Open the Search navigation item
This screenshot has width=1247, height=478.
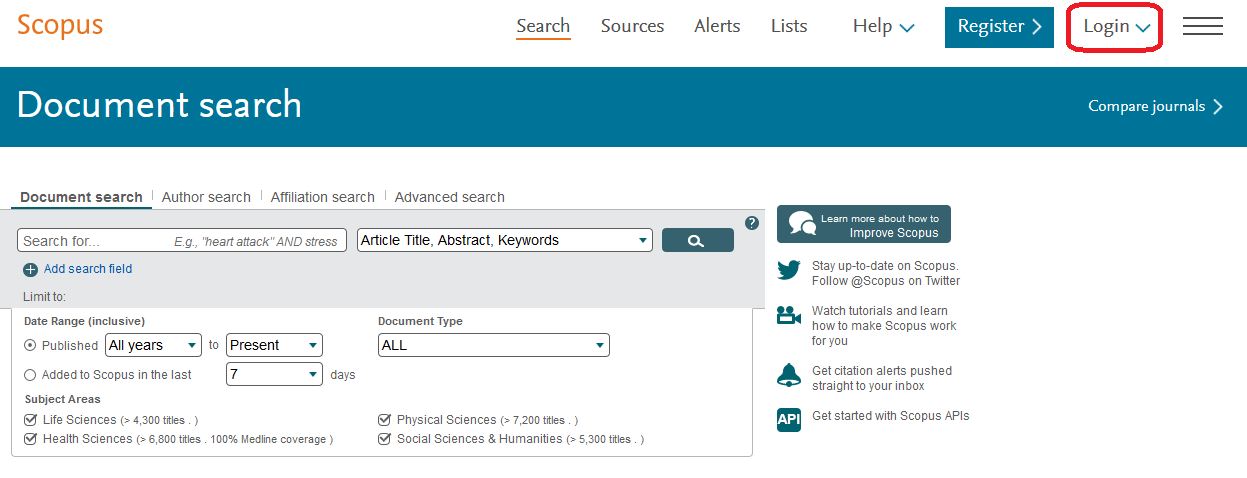[x=543, y=26]
